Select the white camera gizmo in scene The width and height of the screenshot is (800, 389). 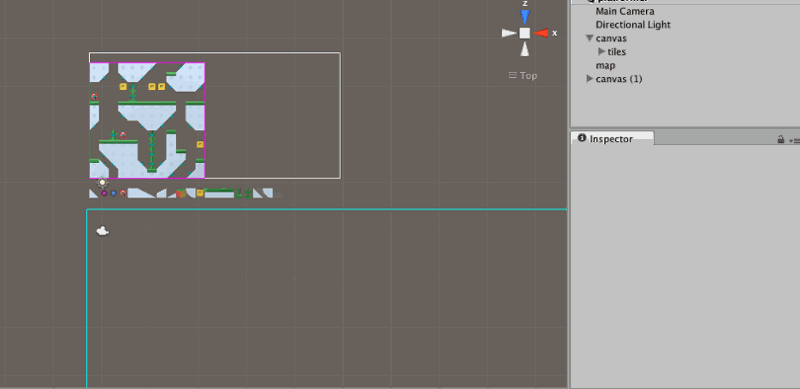(x=103, y=231)
